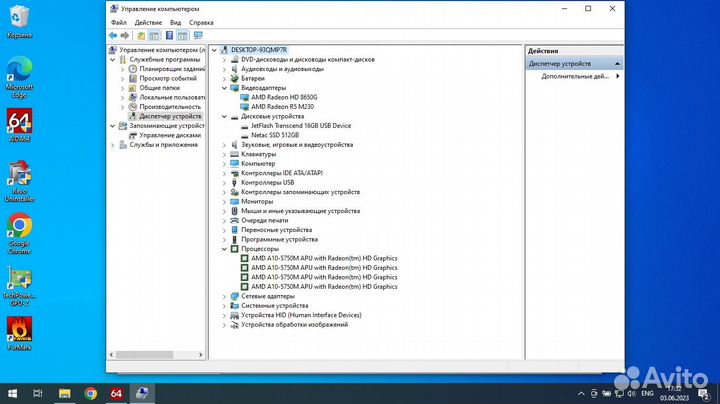Expand Службы и приложения node
The height and width of the screenshot is (404, 720).
click(112, 145)
